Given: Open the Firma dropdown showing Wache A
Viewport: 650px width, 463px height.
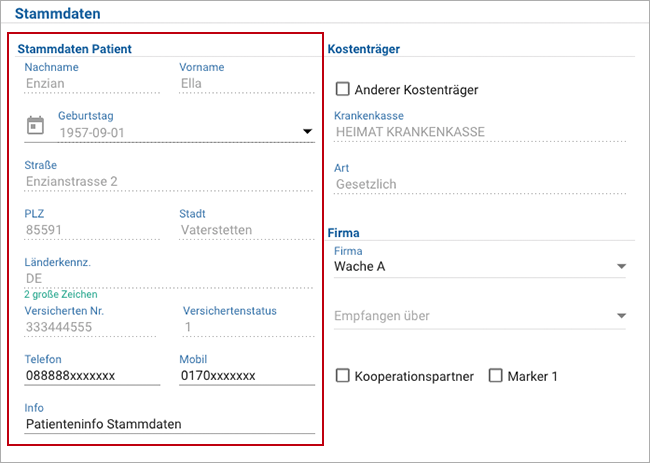Looking at the screenshot, I should tap(480, 267).
